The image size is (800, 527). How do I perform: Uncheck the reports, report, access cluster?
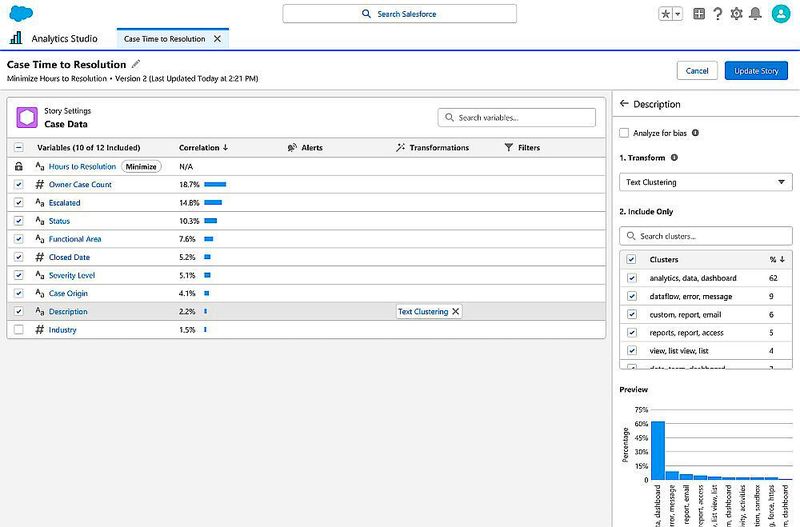(632, 333)
